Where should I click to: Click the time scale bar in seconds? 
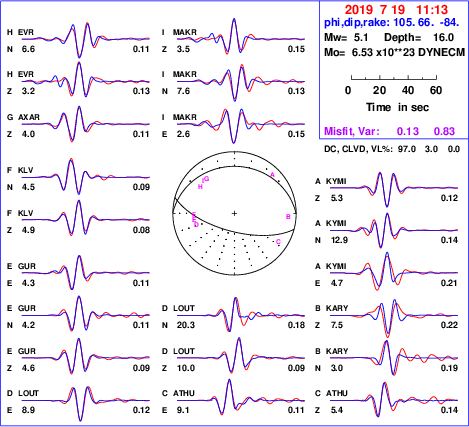point(394,78)
